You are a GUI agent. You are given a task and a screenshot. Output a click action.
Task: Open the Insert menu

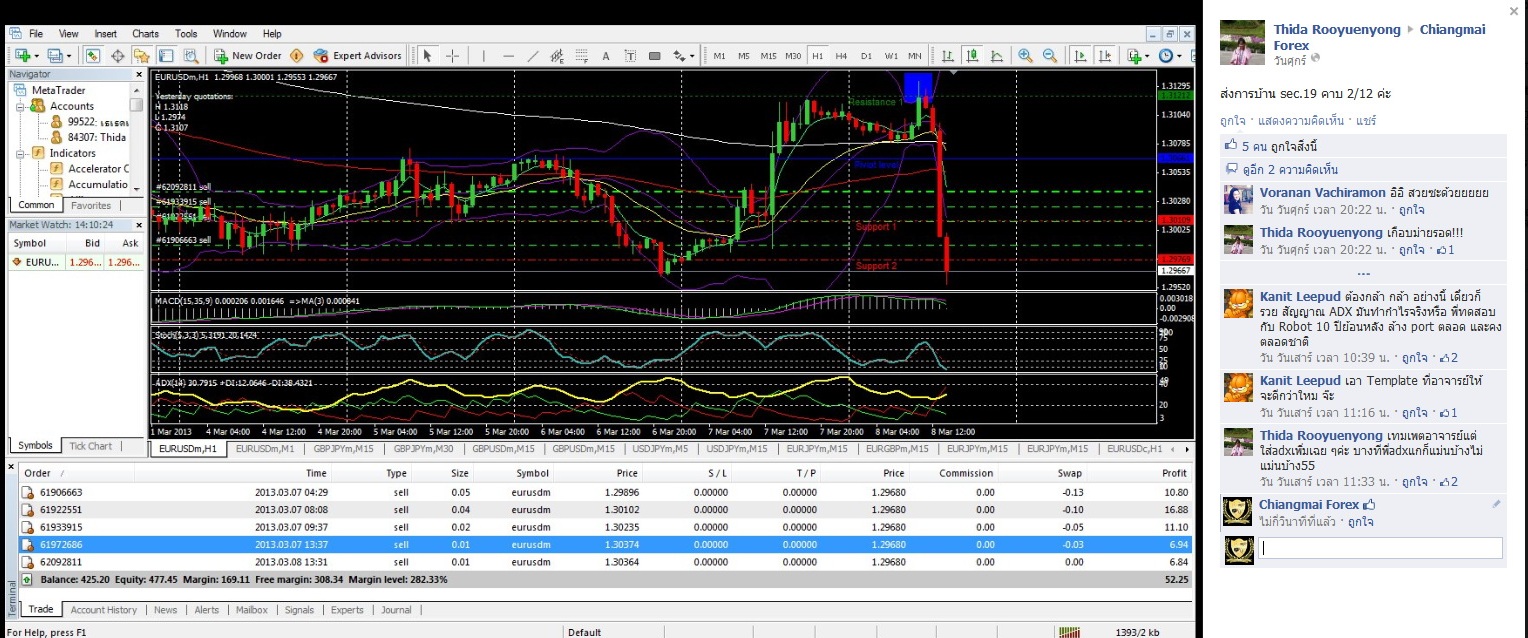(x=105, y=34)
